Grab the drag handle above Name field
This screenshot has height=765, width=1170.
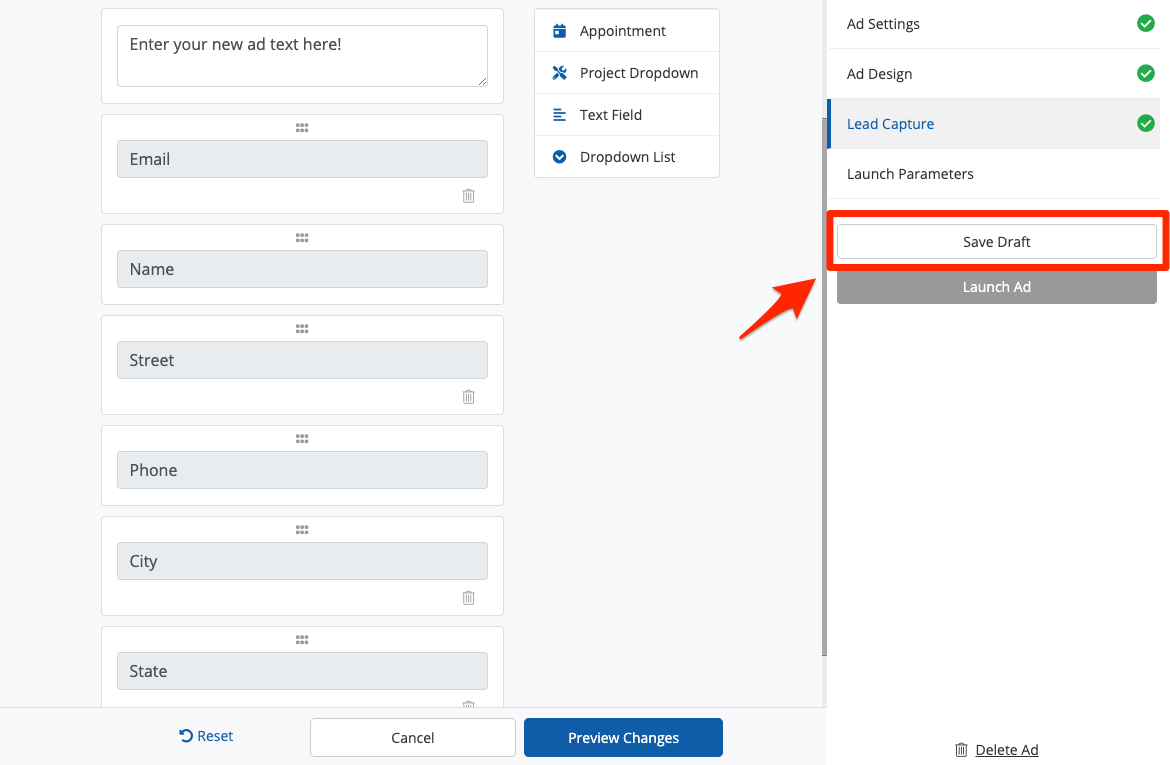pos(302,238)
